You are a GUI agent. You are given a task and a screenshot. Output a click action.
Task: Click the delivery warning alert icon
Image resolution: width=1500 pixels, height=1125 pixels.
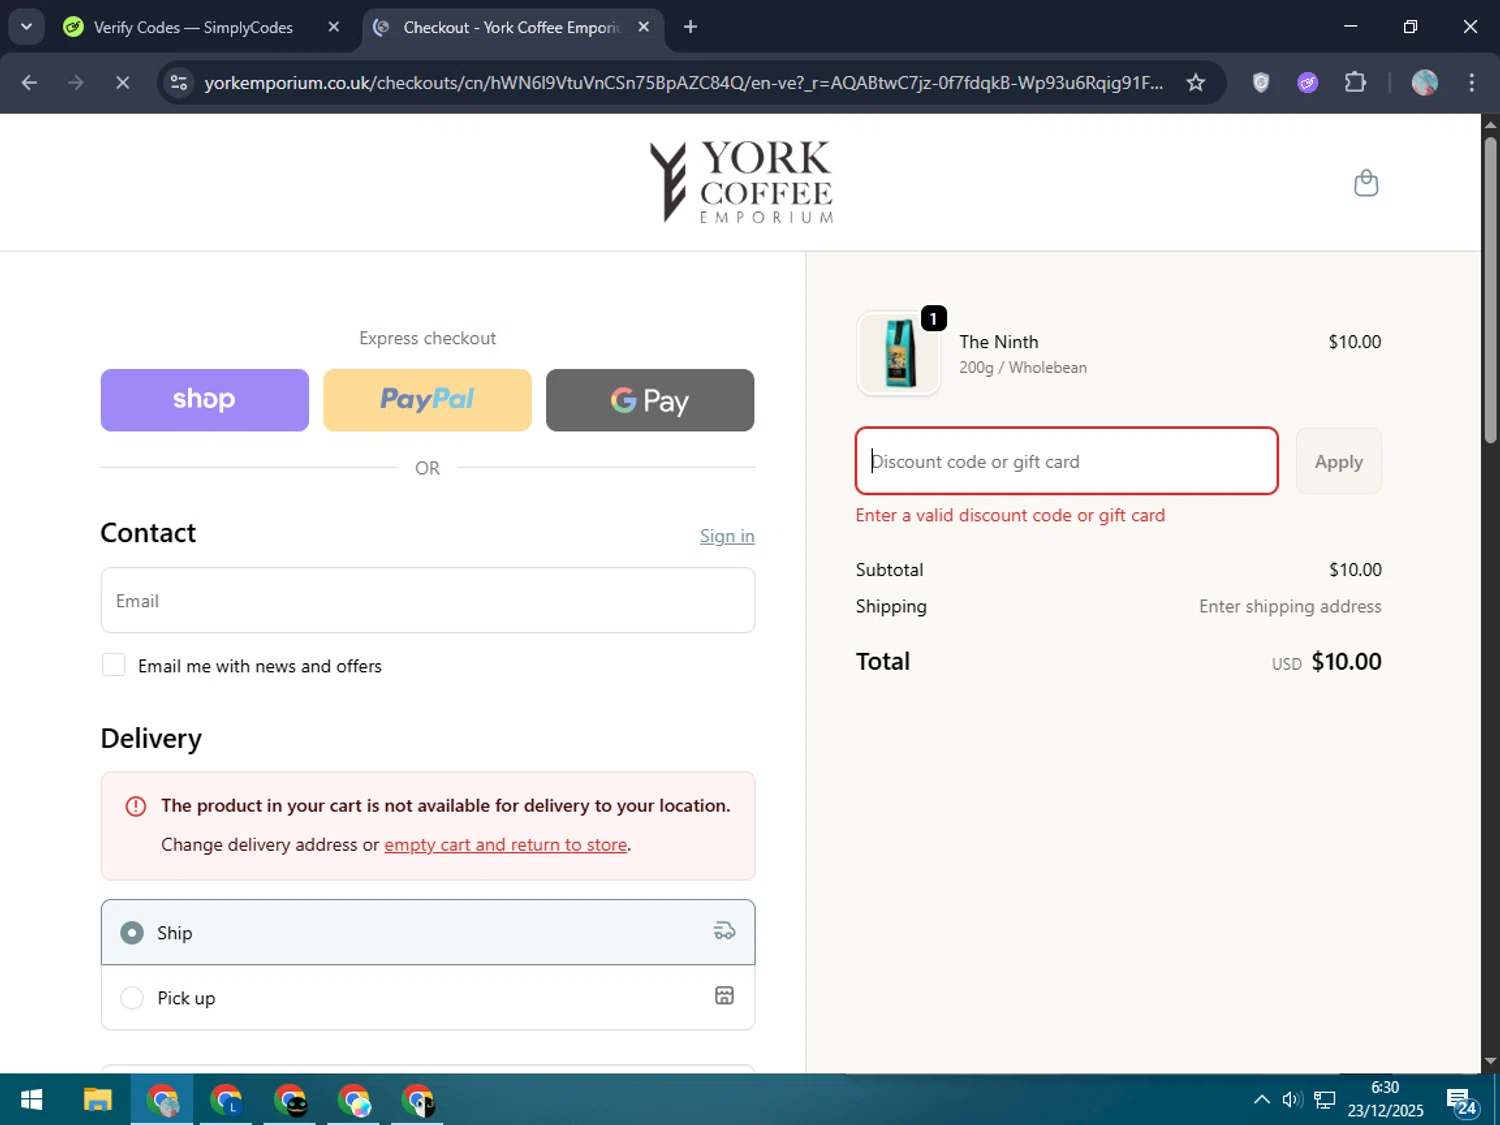pos(136,806)
